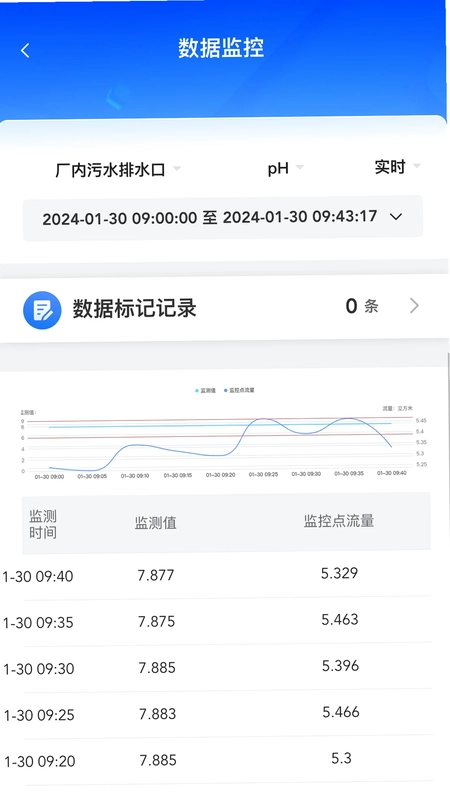Select the 1-30 09:30 time cell
Image resolution: width=450 pixels, height=800 pixels.
pyautogui.click(x=39, y=669)
